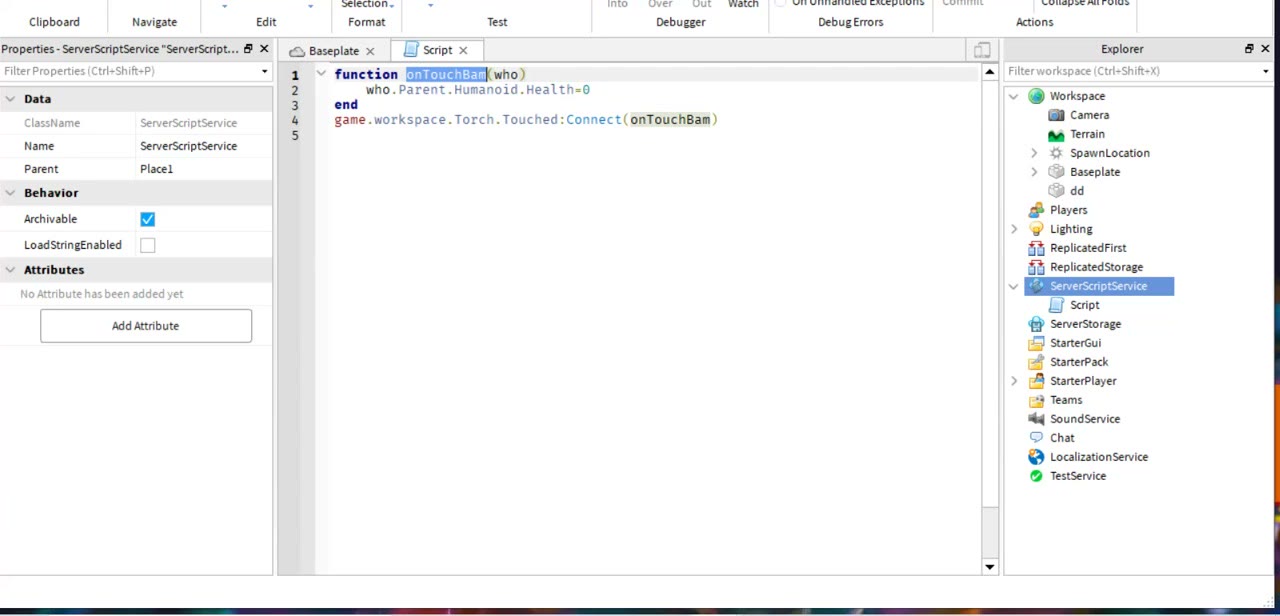Image resolution: width=1280 pixels, height=616 pixels.
Task: Click the split editor view icon
Action: [x=982, y=50]
